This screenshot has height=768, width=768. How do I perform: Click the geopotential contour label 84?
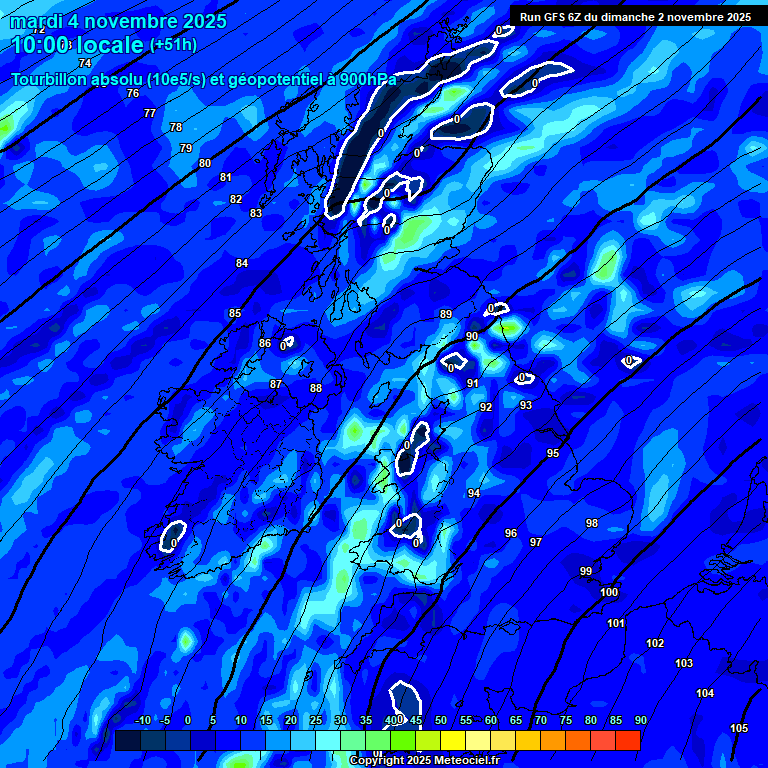pos(242,263)
